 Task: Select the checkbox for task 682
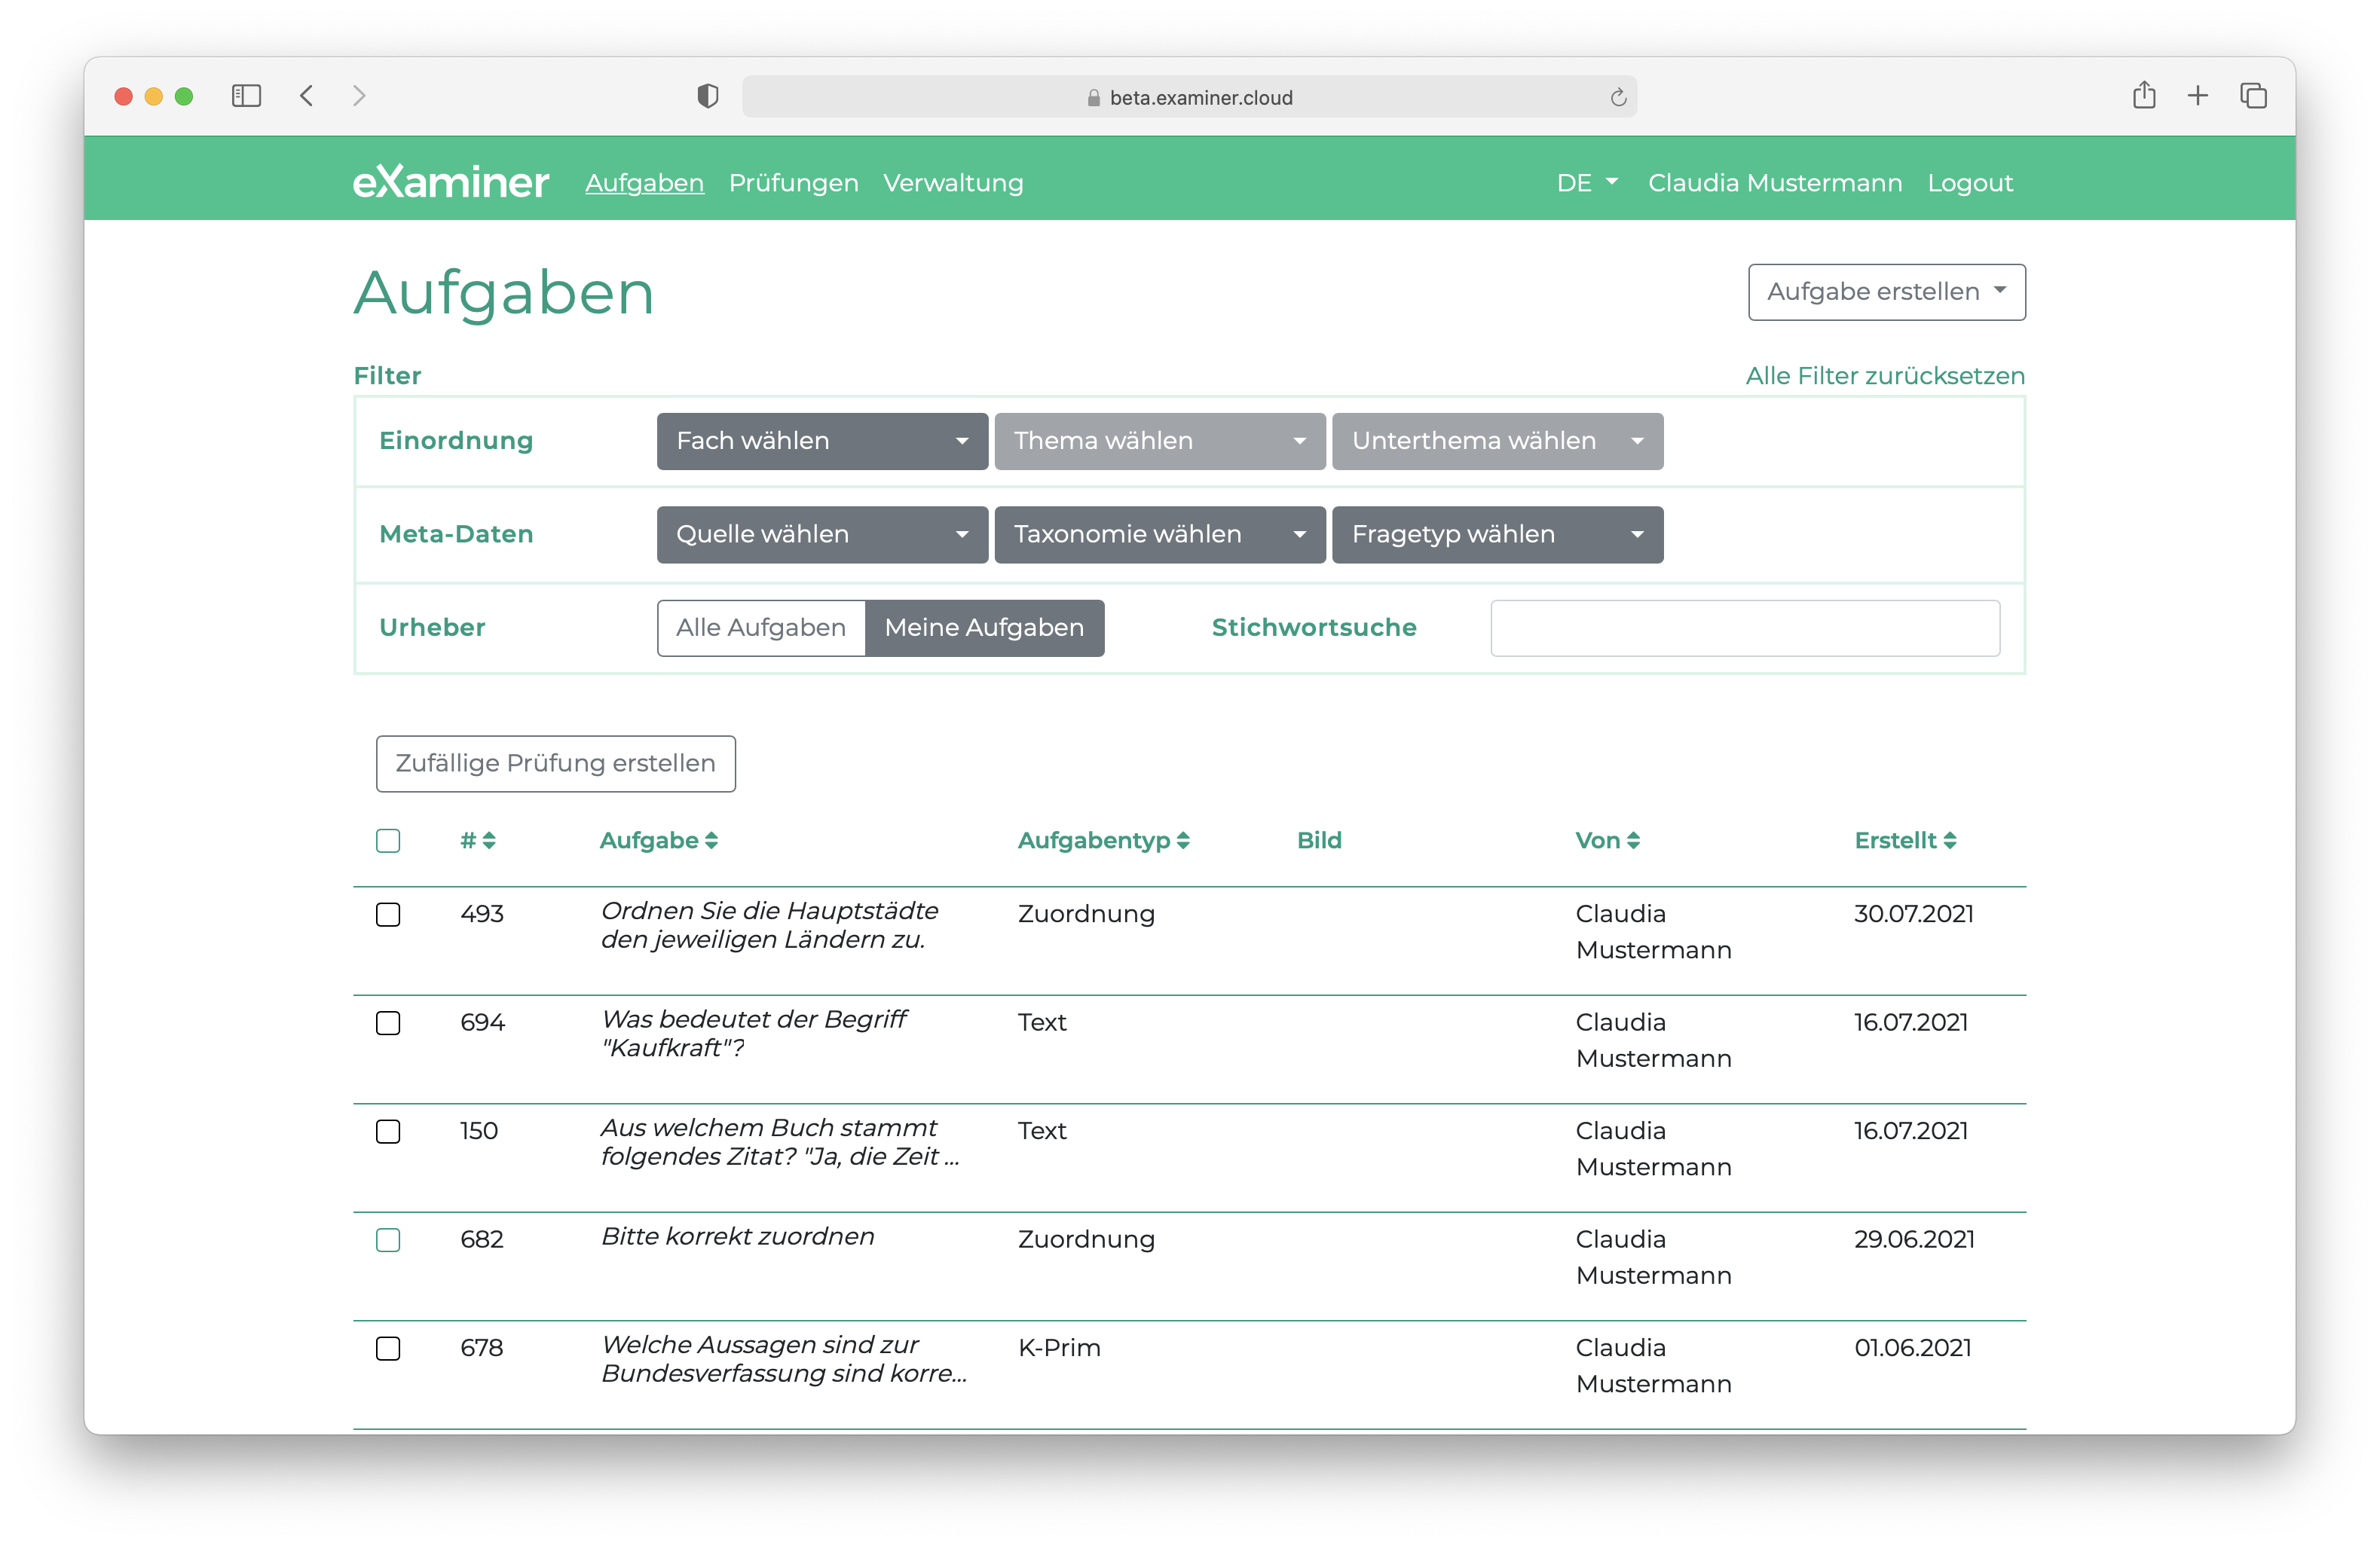click(x=388, y=1240)
